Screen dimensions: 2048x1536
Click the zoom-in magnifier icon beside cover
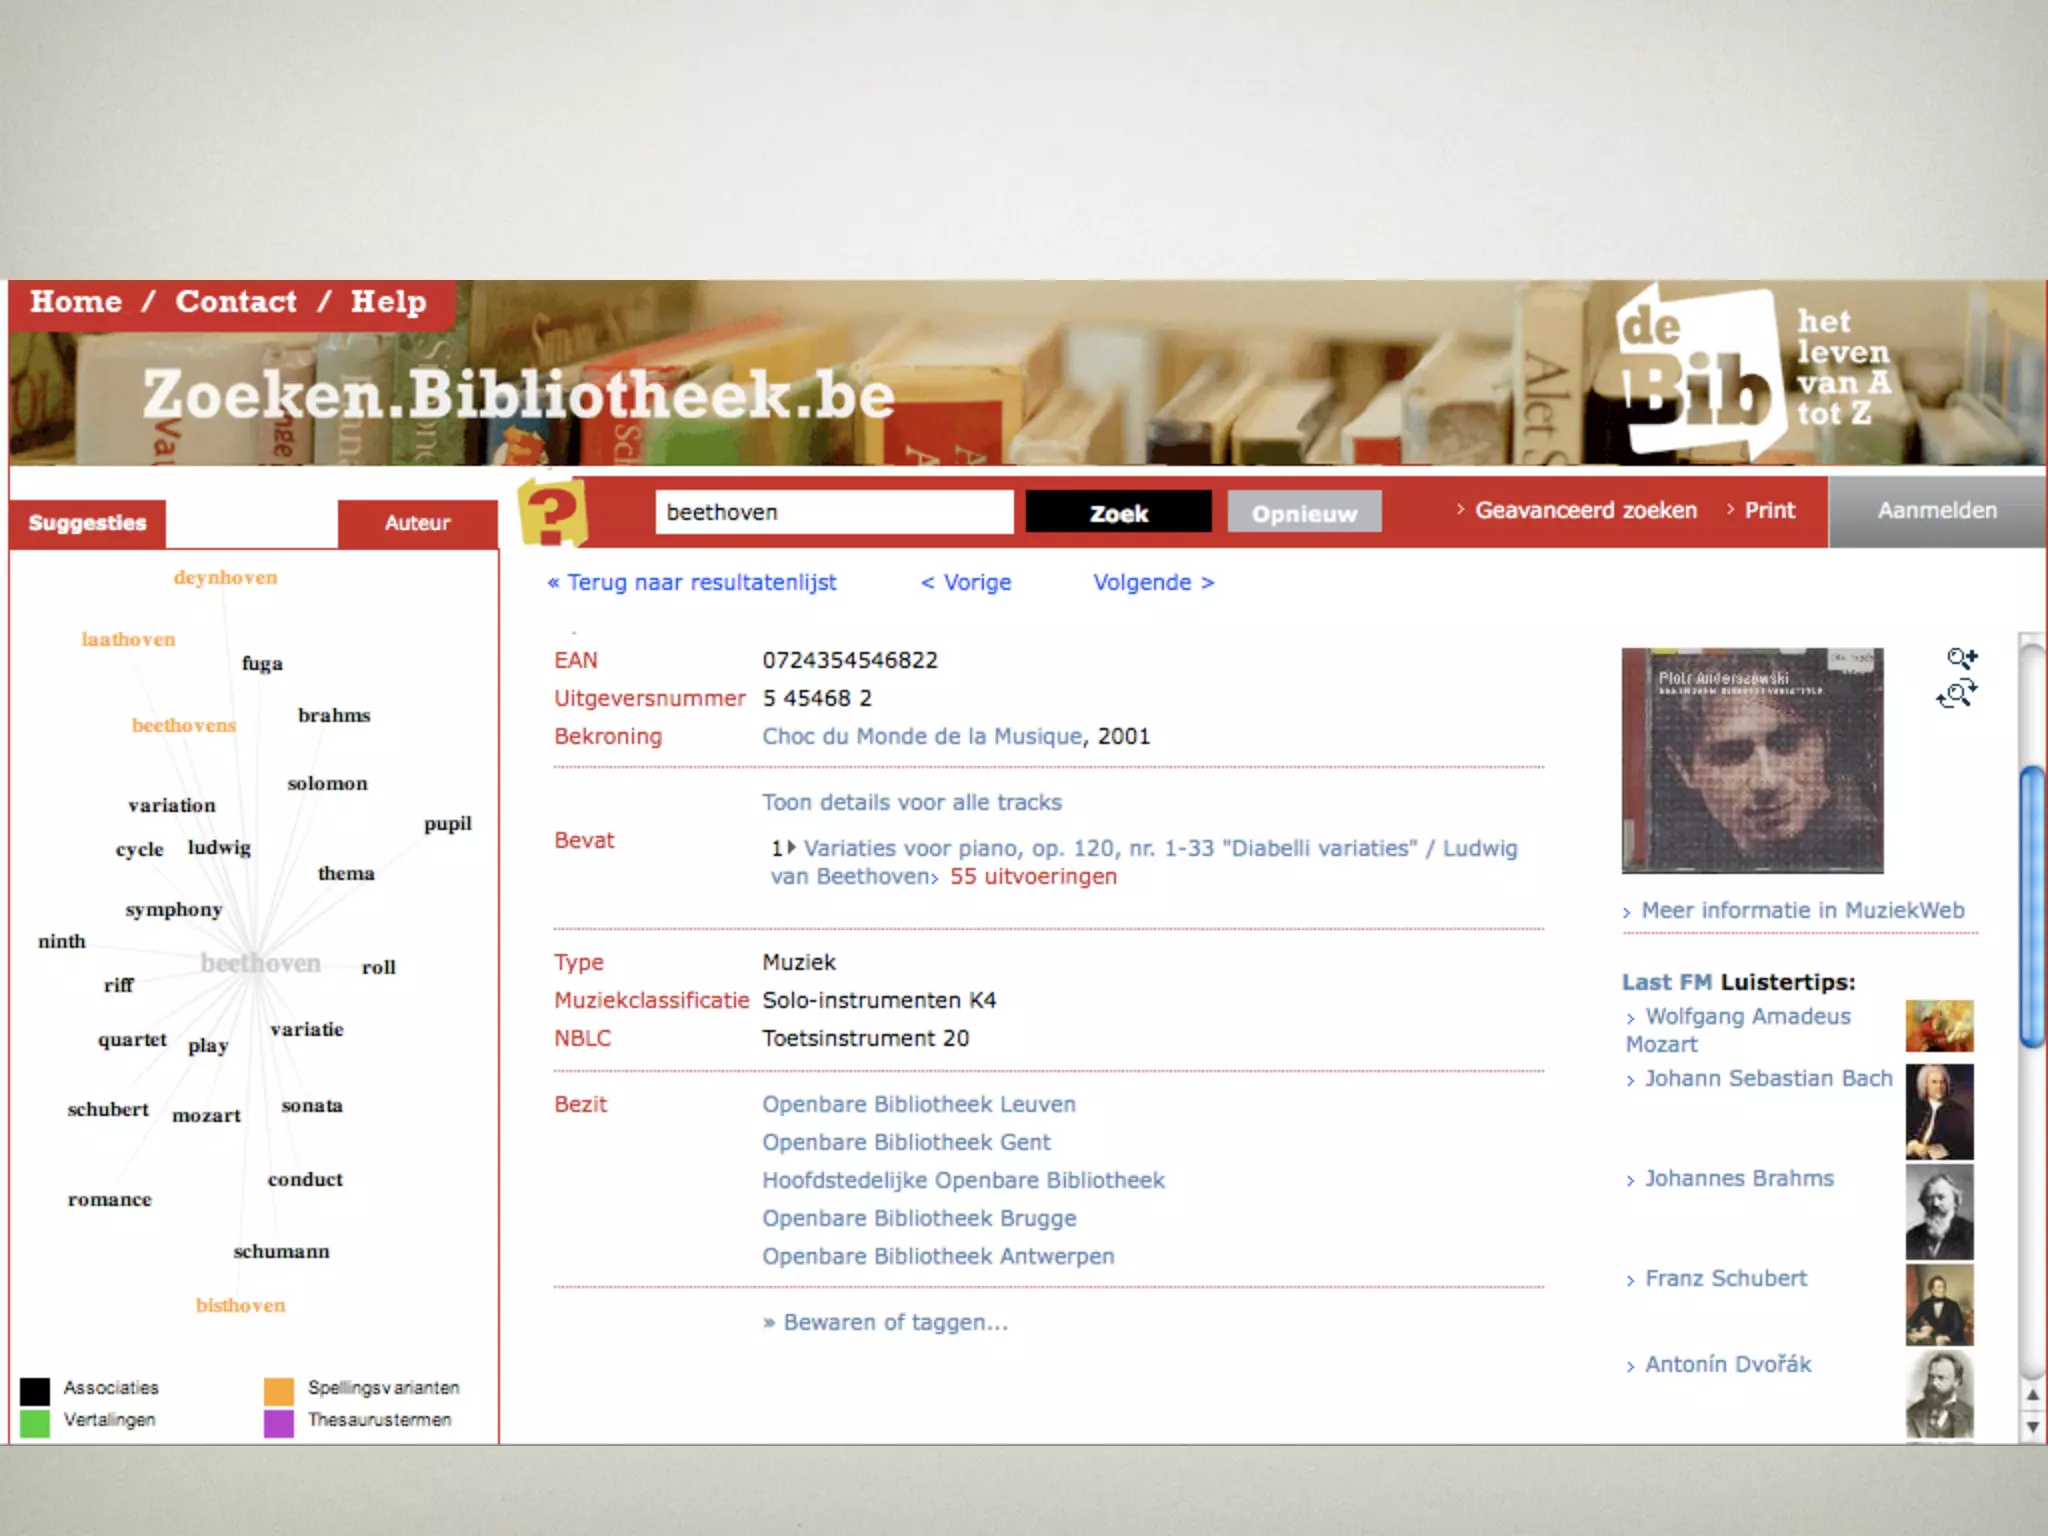click(1961, 658)
